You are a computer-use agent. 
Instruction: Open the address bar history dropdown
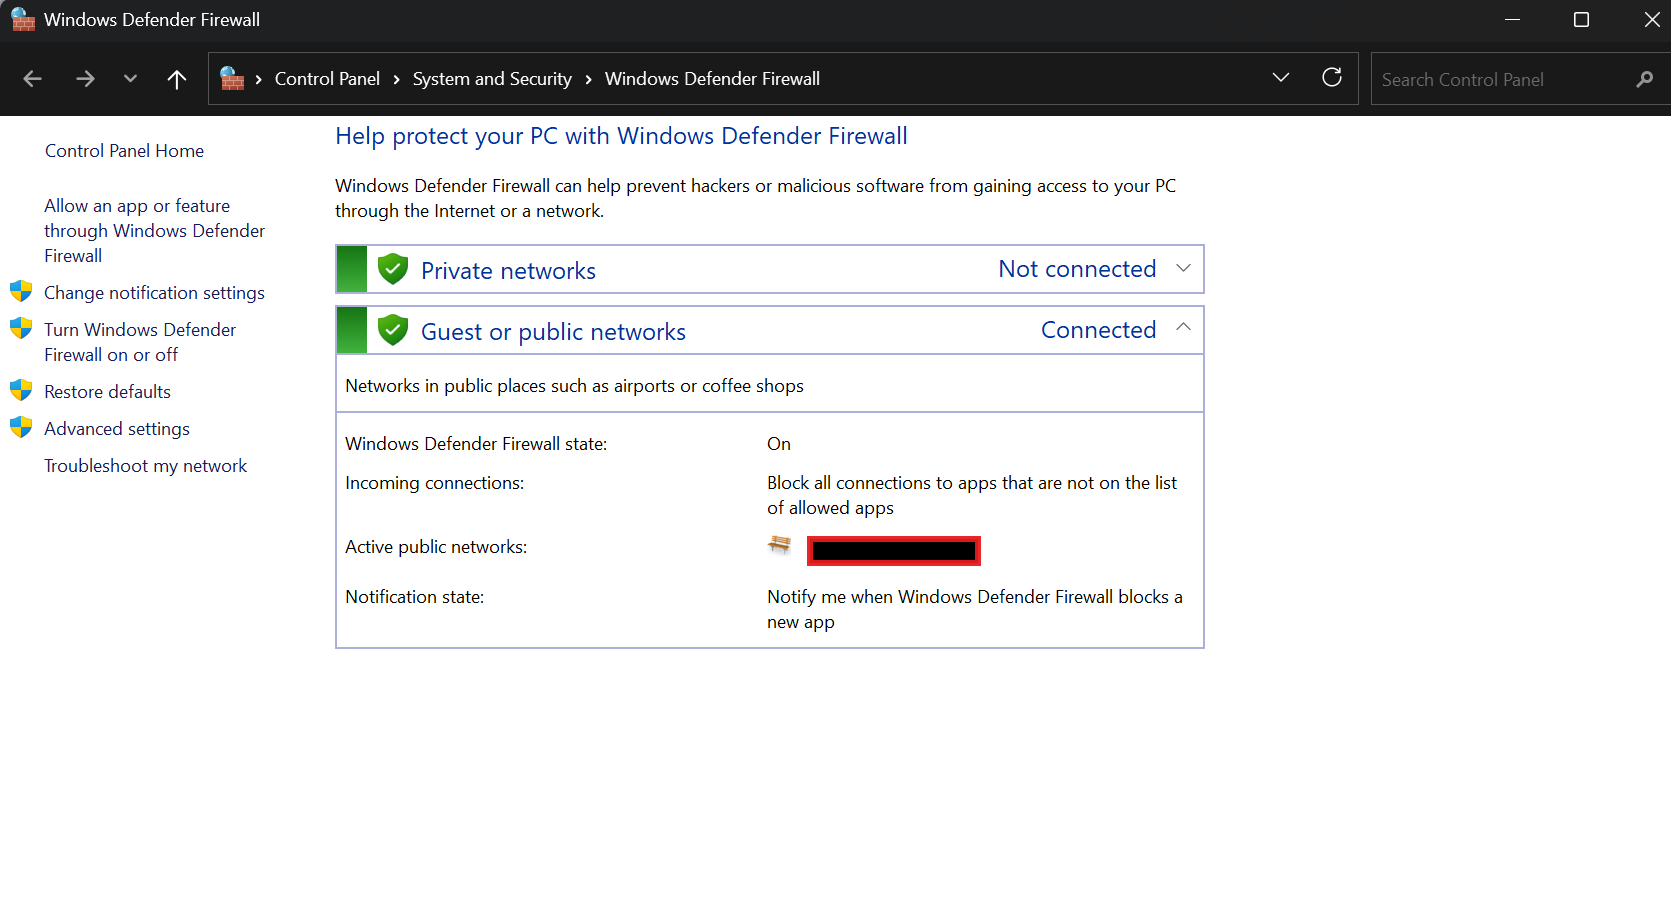pyautogui.click(x=1280, y=78)
